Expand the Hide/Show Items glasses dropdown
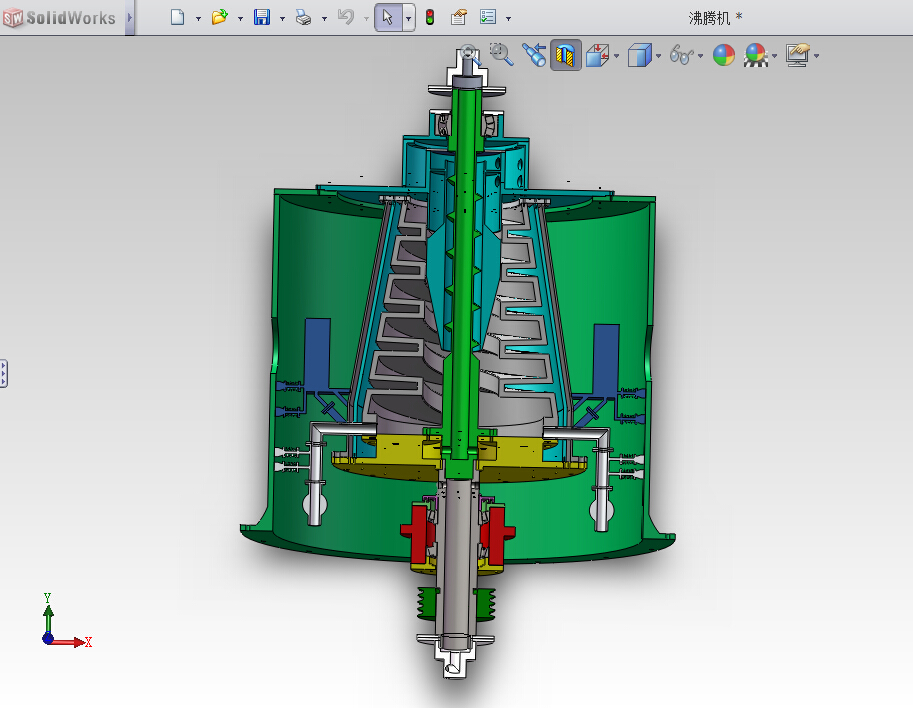913x708 pixels. [x=700, y=56]
